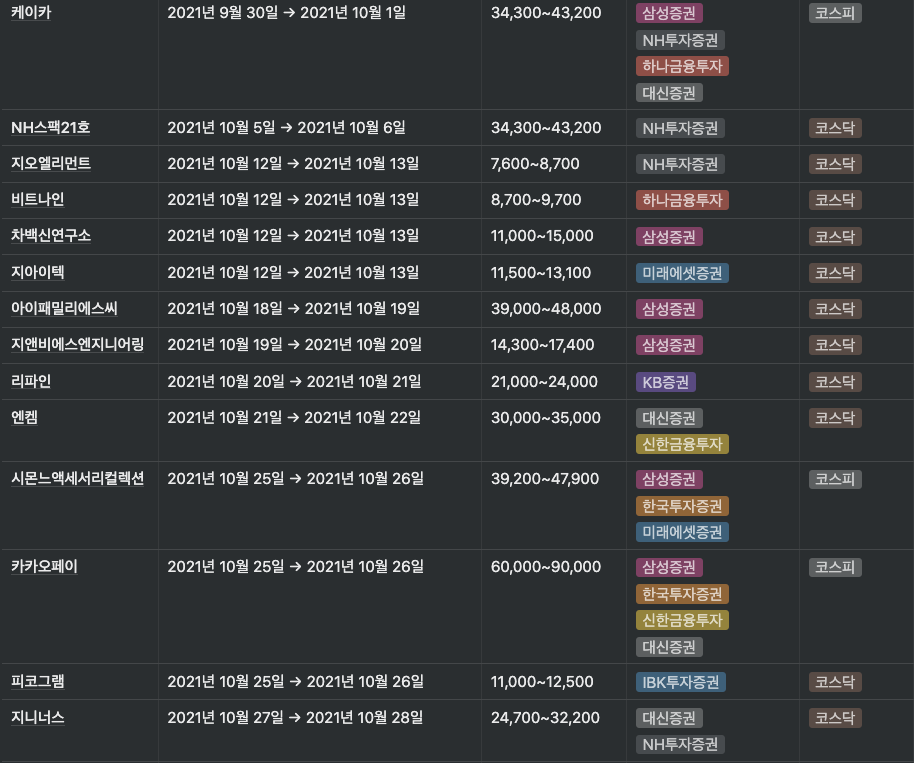Open the 시몬느액세서리컬렉션 entry
914x763 pixels.
[78, 479]
